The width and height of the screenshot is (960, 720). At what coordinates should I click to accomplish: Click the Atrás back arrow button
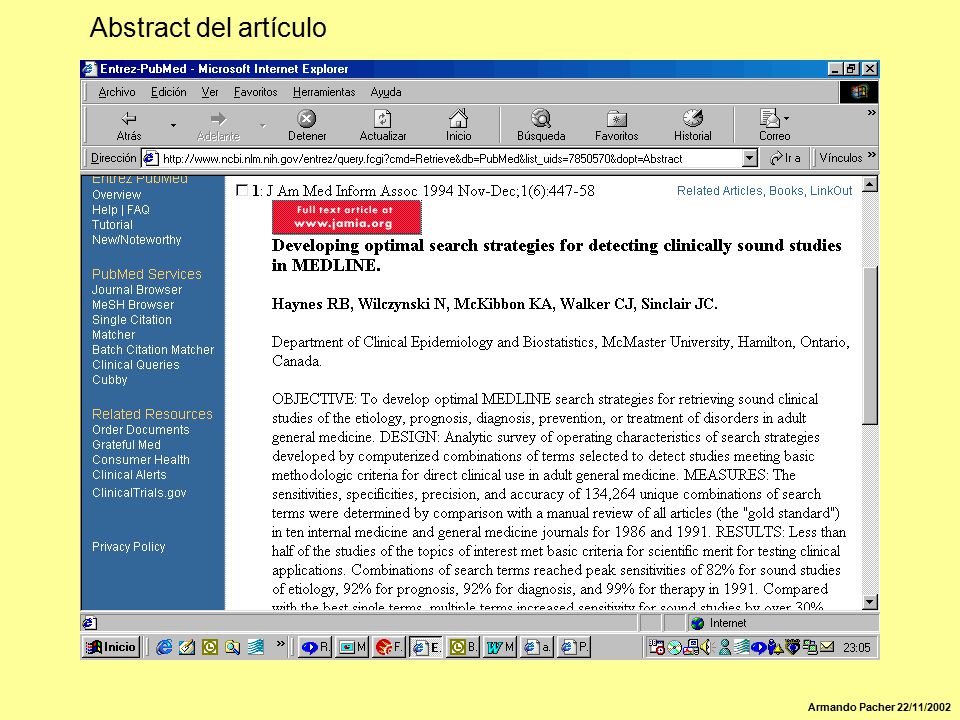[x=129, y=126]
